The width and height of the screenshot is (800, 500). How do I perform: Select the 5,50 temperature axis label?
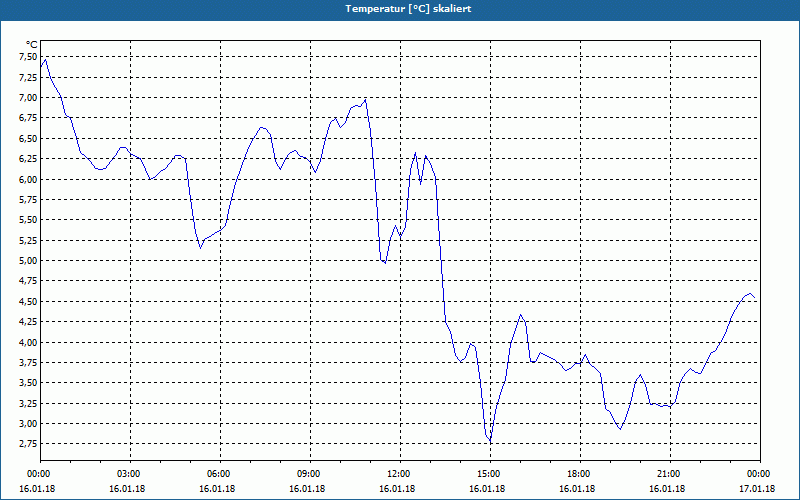(x=28, y=220)
